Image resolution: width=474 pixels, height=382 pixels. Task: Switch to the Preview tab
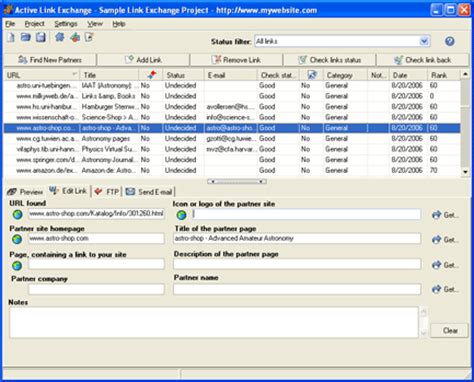pos(26,192)
